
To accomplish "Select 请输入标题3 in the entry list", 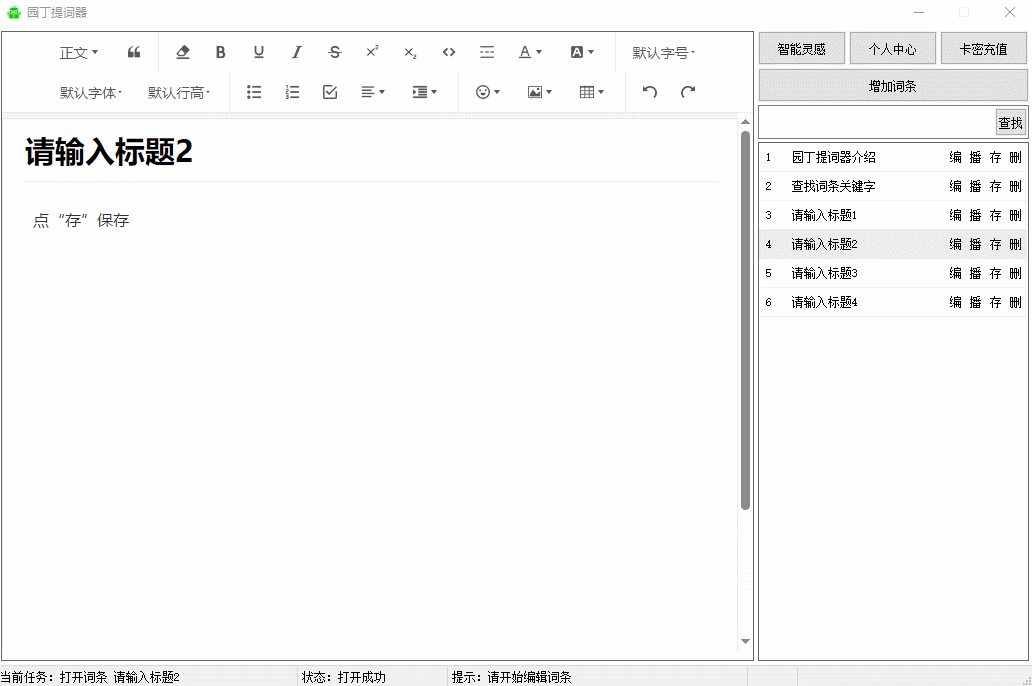I will [x=825, y=273].
